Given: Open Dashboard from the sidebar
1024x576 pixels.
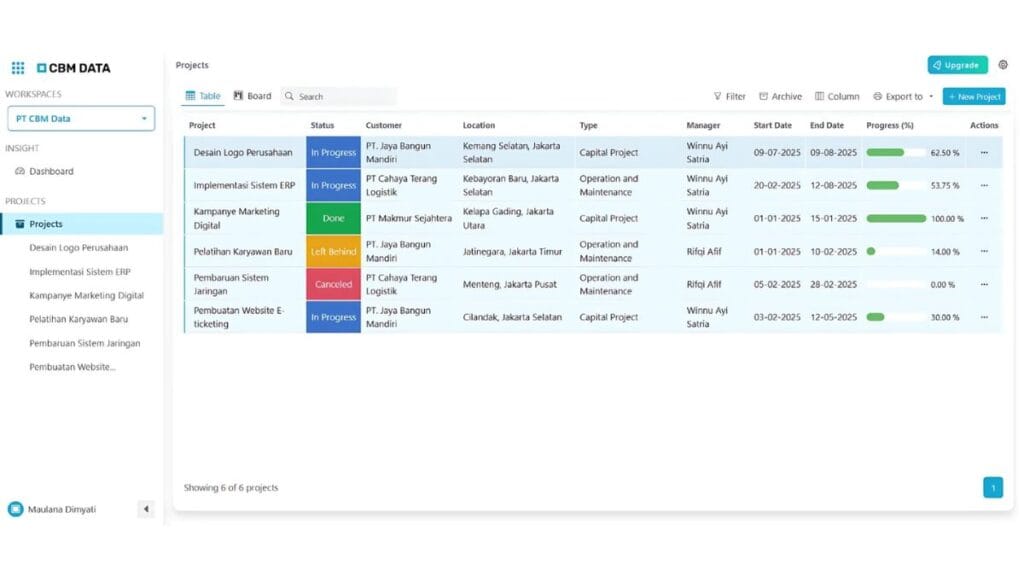Looking at the screenshot, I should pyautogui.click(x=51, y=171).
